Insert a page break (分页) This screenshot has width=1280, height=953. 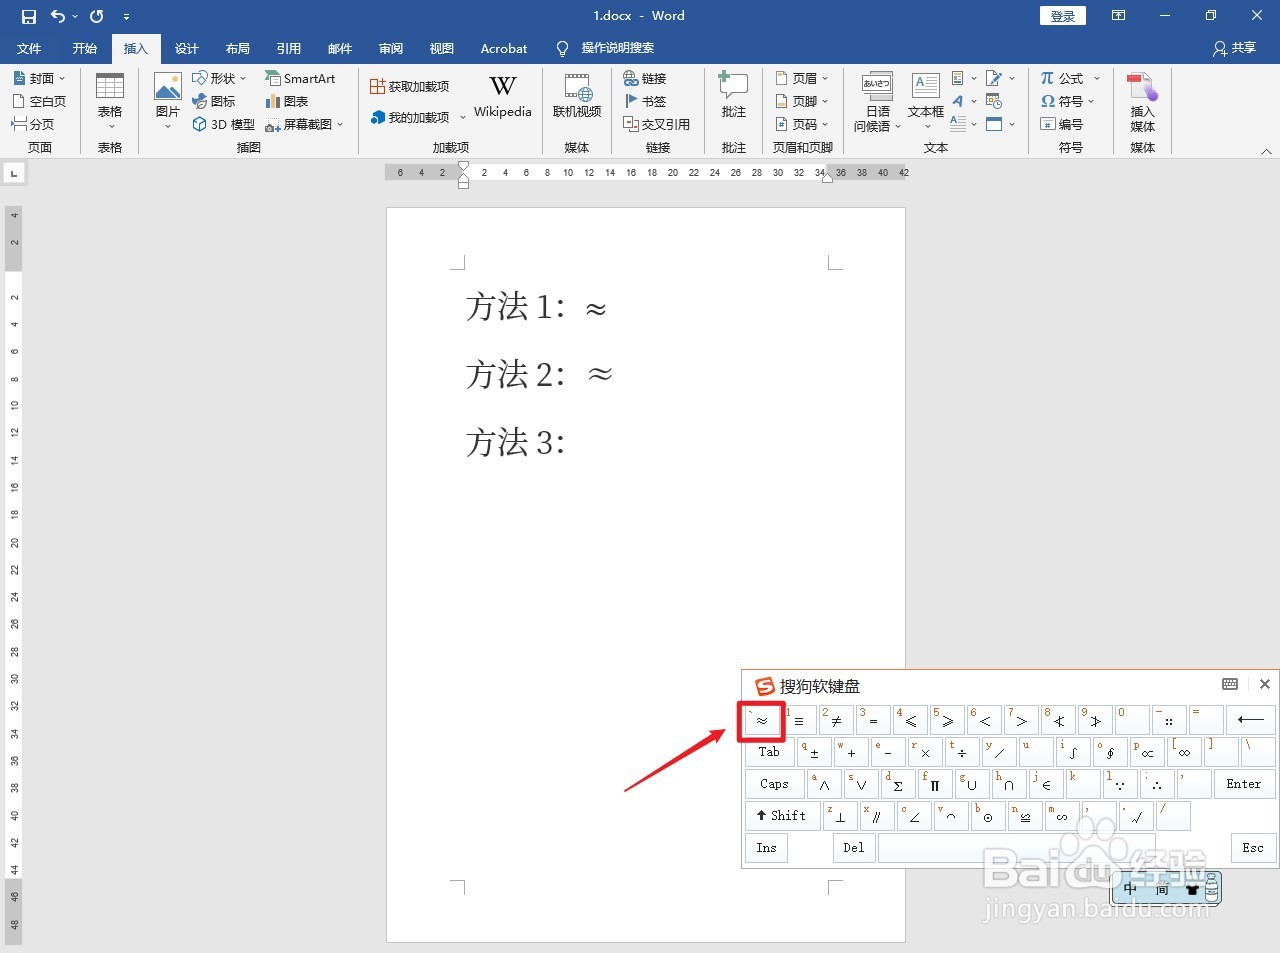pyautogui.click(x=32, y=124)
